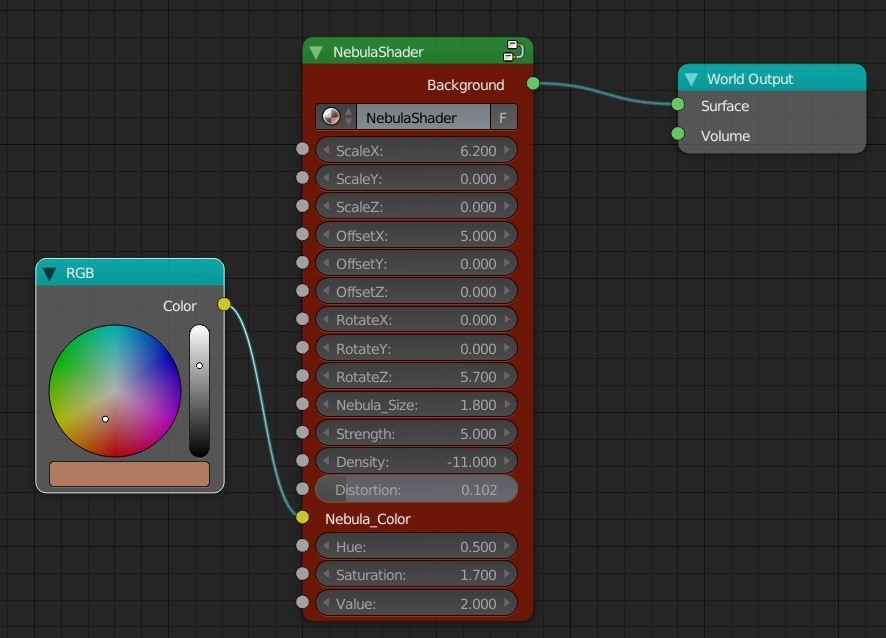
Task: Click the ScaleX input socket
Action: click(x=302, y=149)
